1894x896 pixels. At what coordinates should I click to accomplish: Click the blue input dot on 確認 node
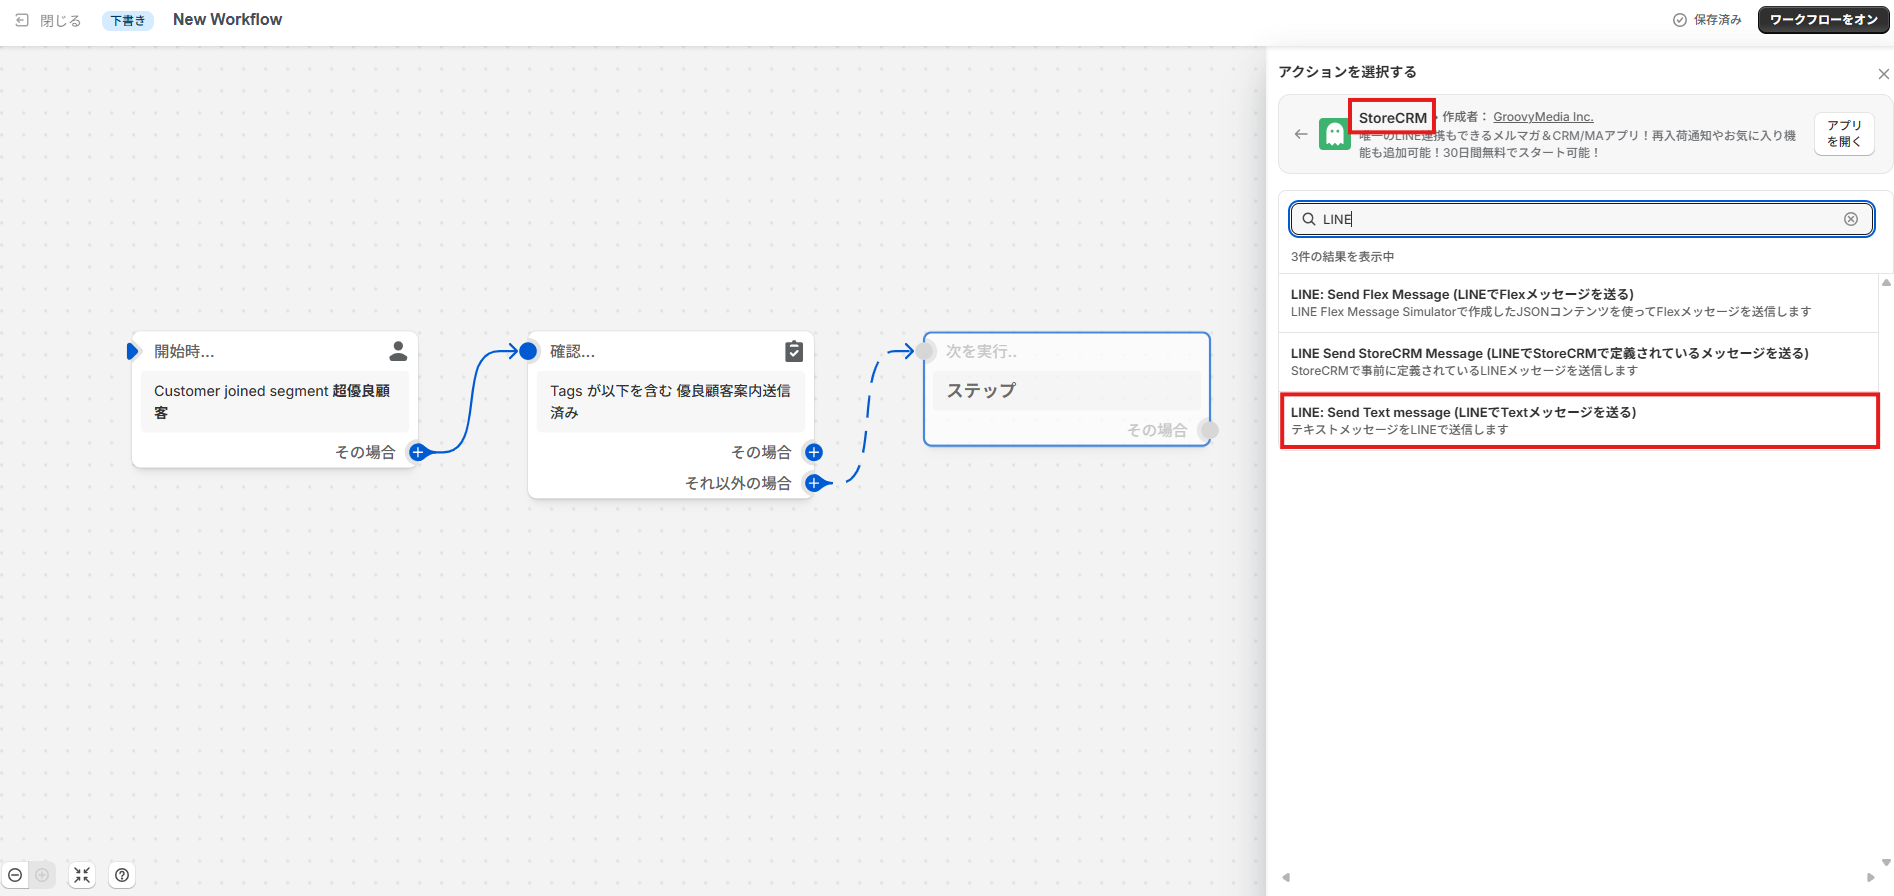528,351
